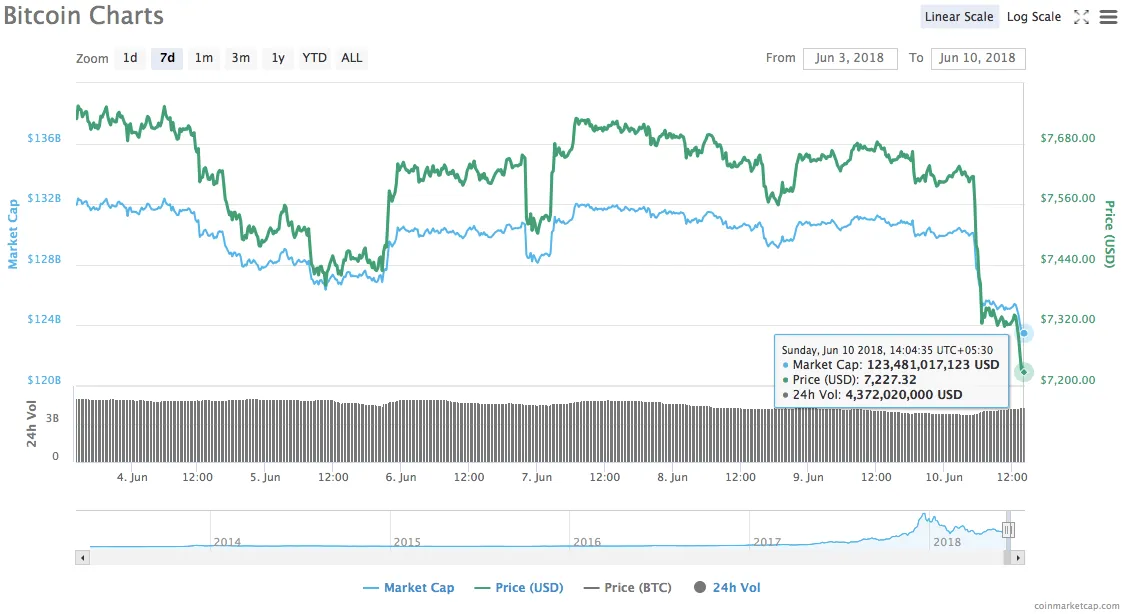Set zoom to 1m
The width and height of the screenshot is (1129, 614).
[x=204, y=58]
